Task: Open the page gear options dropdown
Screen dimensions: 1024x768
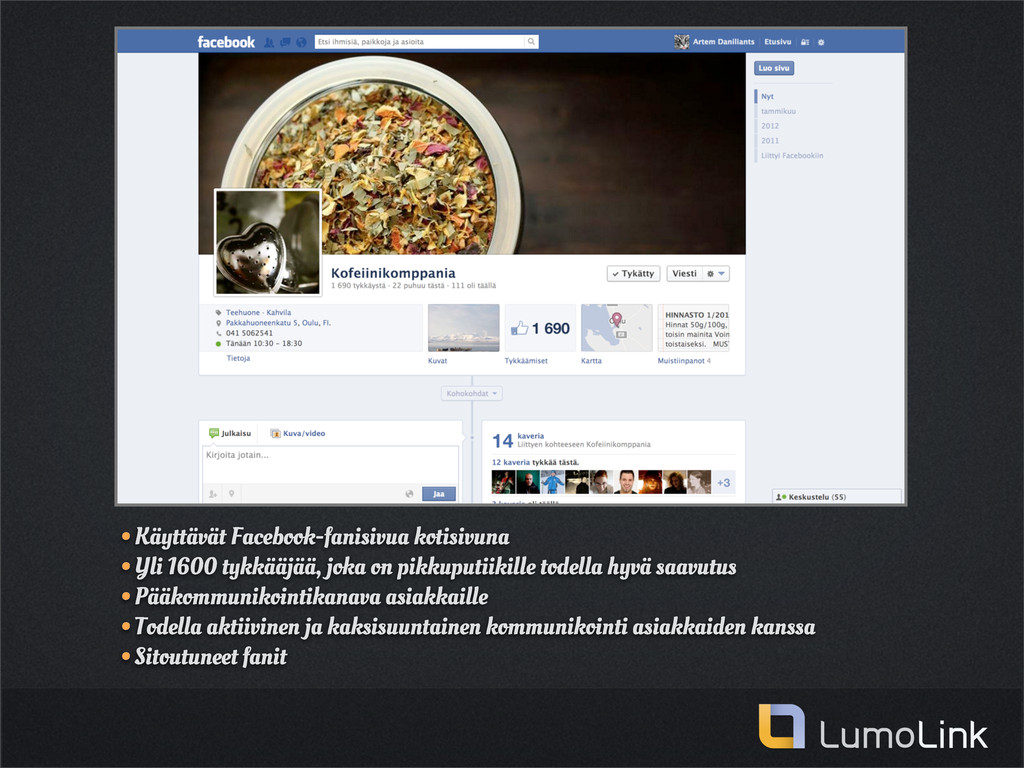Action: (x=716, y=274)
